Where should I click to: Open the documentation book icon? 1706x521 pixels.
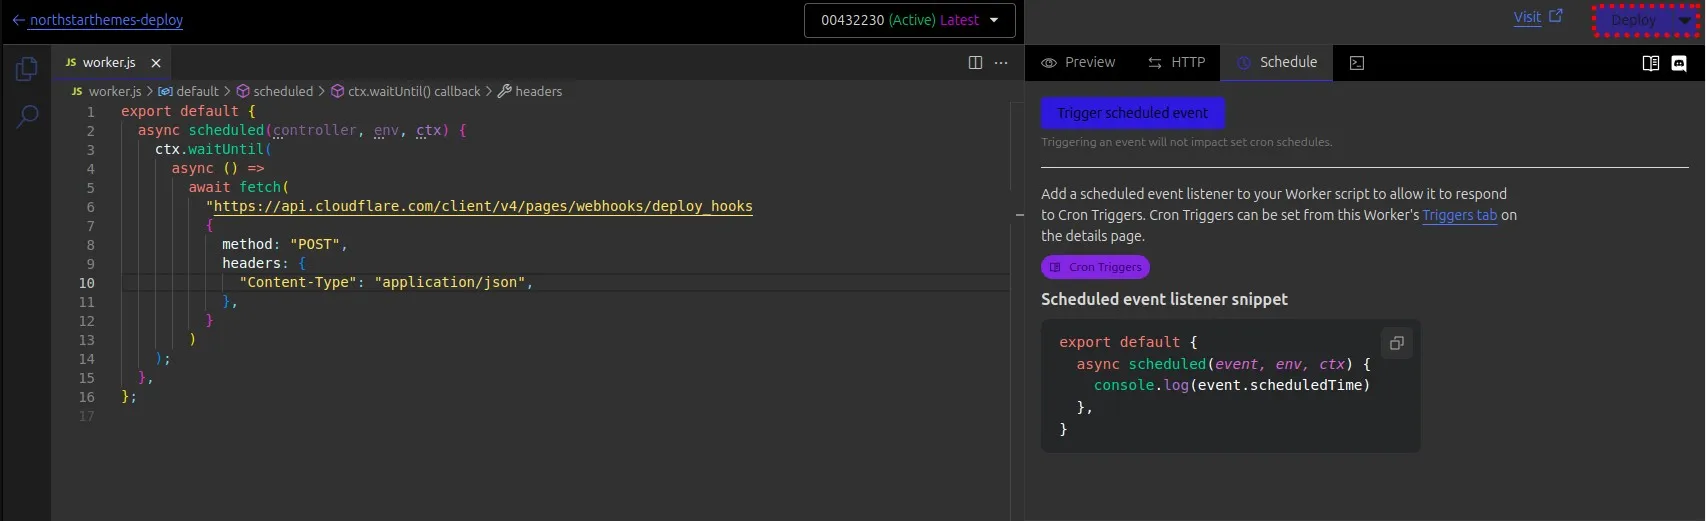coord(1651,63)
